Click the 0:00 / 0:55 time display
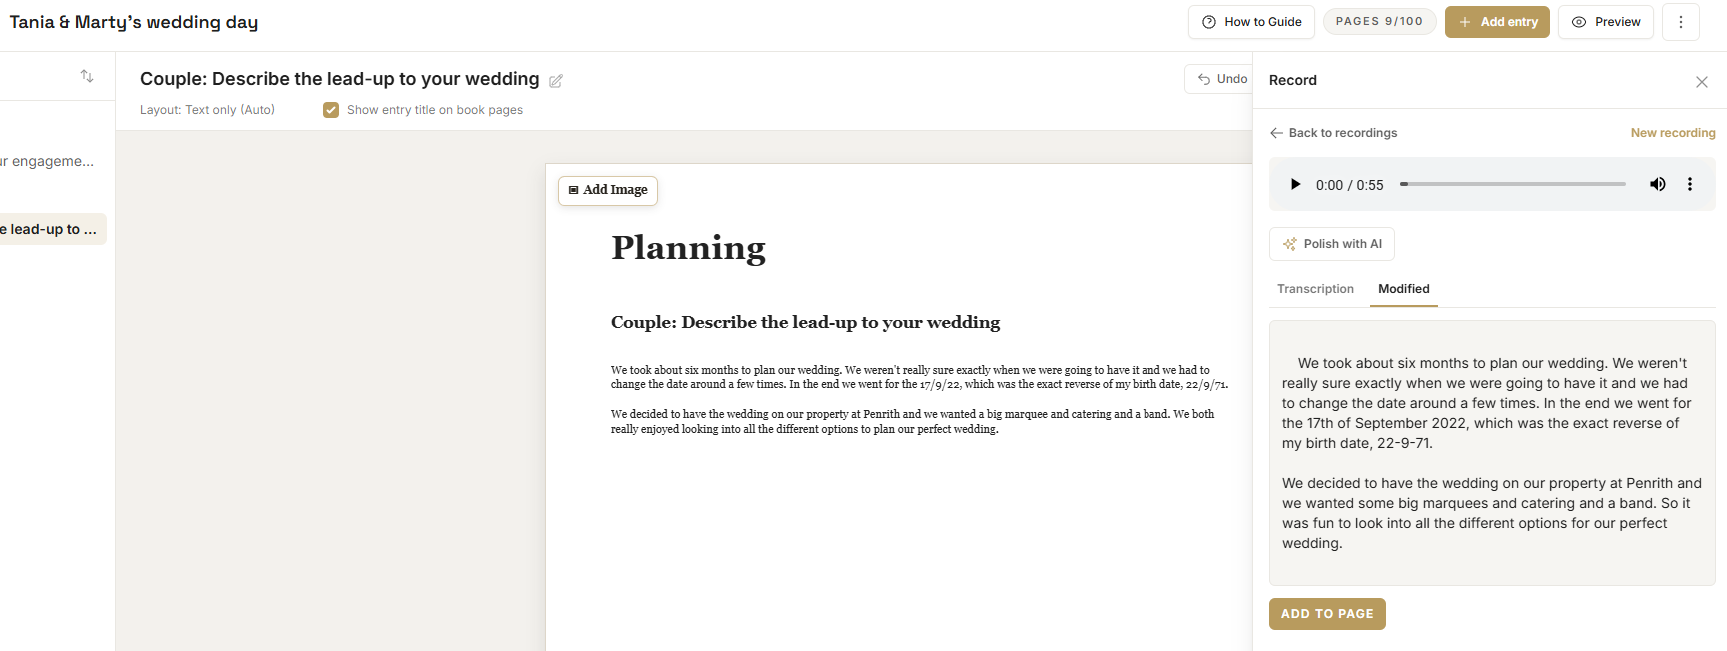This screenshot has height=651, width=1727. point(1349,185)
